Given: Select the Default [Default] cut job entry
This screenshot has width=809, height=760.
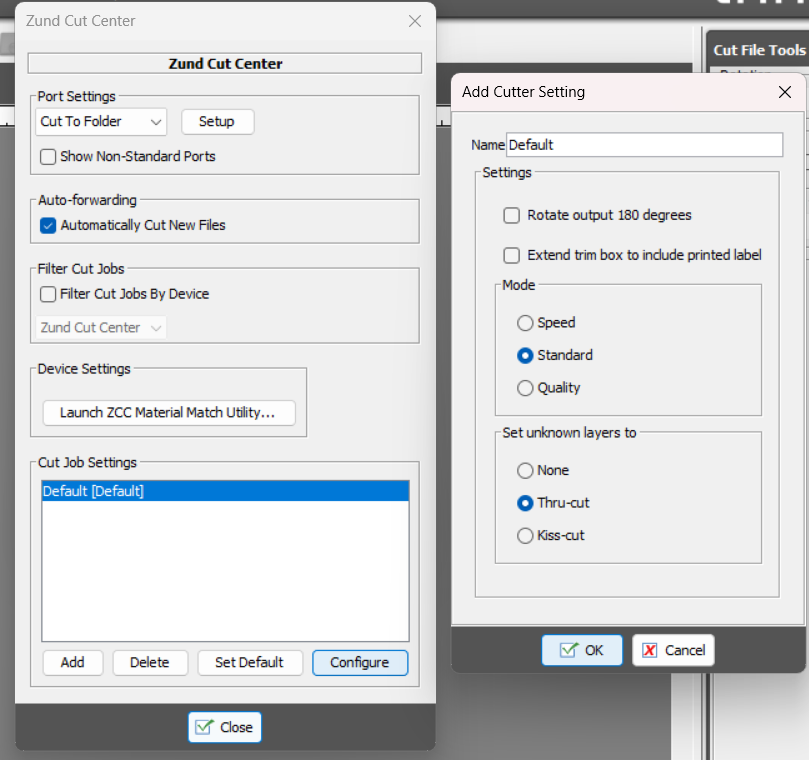Looking at the screenshot, I should [225, 491].
